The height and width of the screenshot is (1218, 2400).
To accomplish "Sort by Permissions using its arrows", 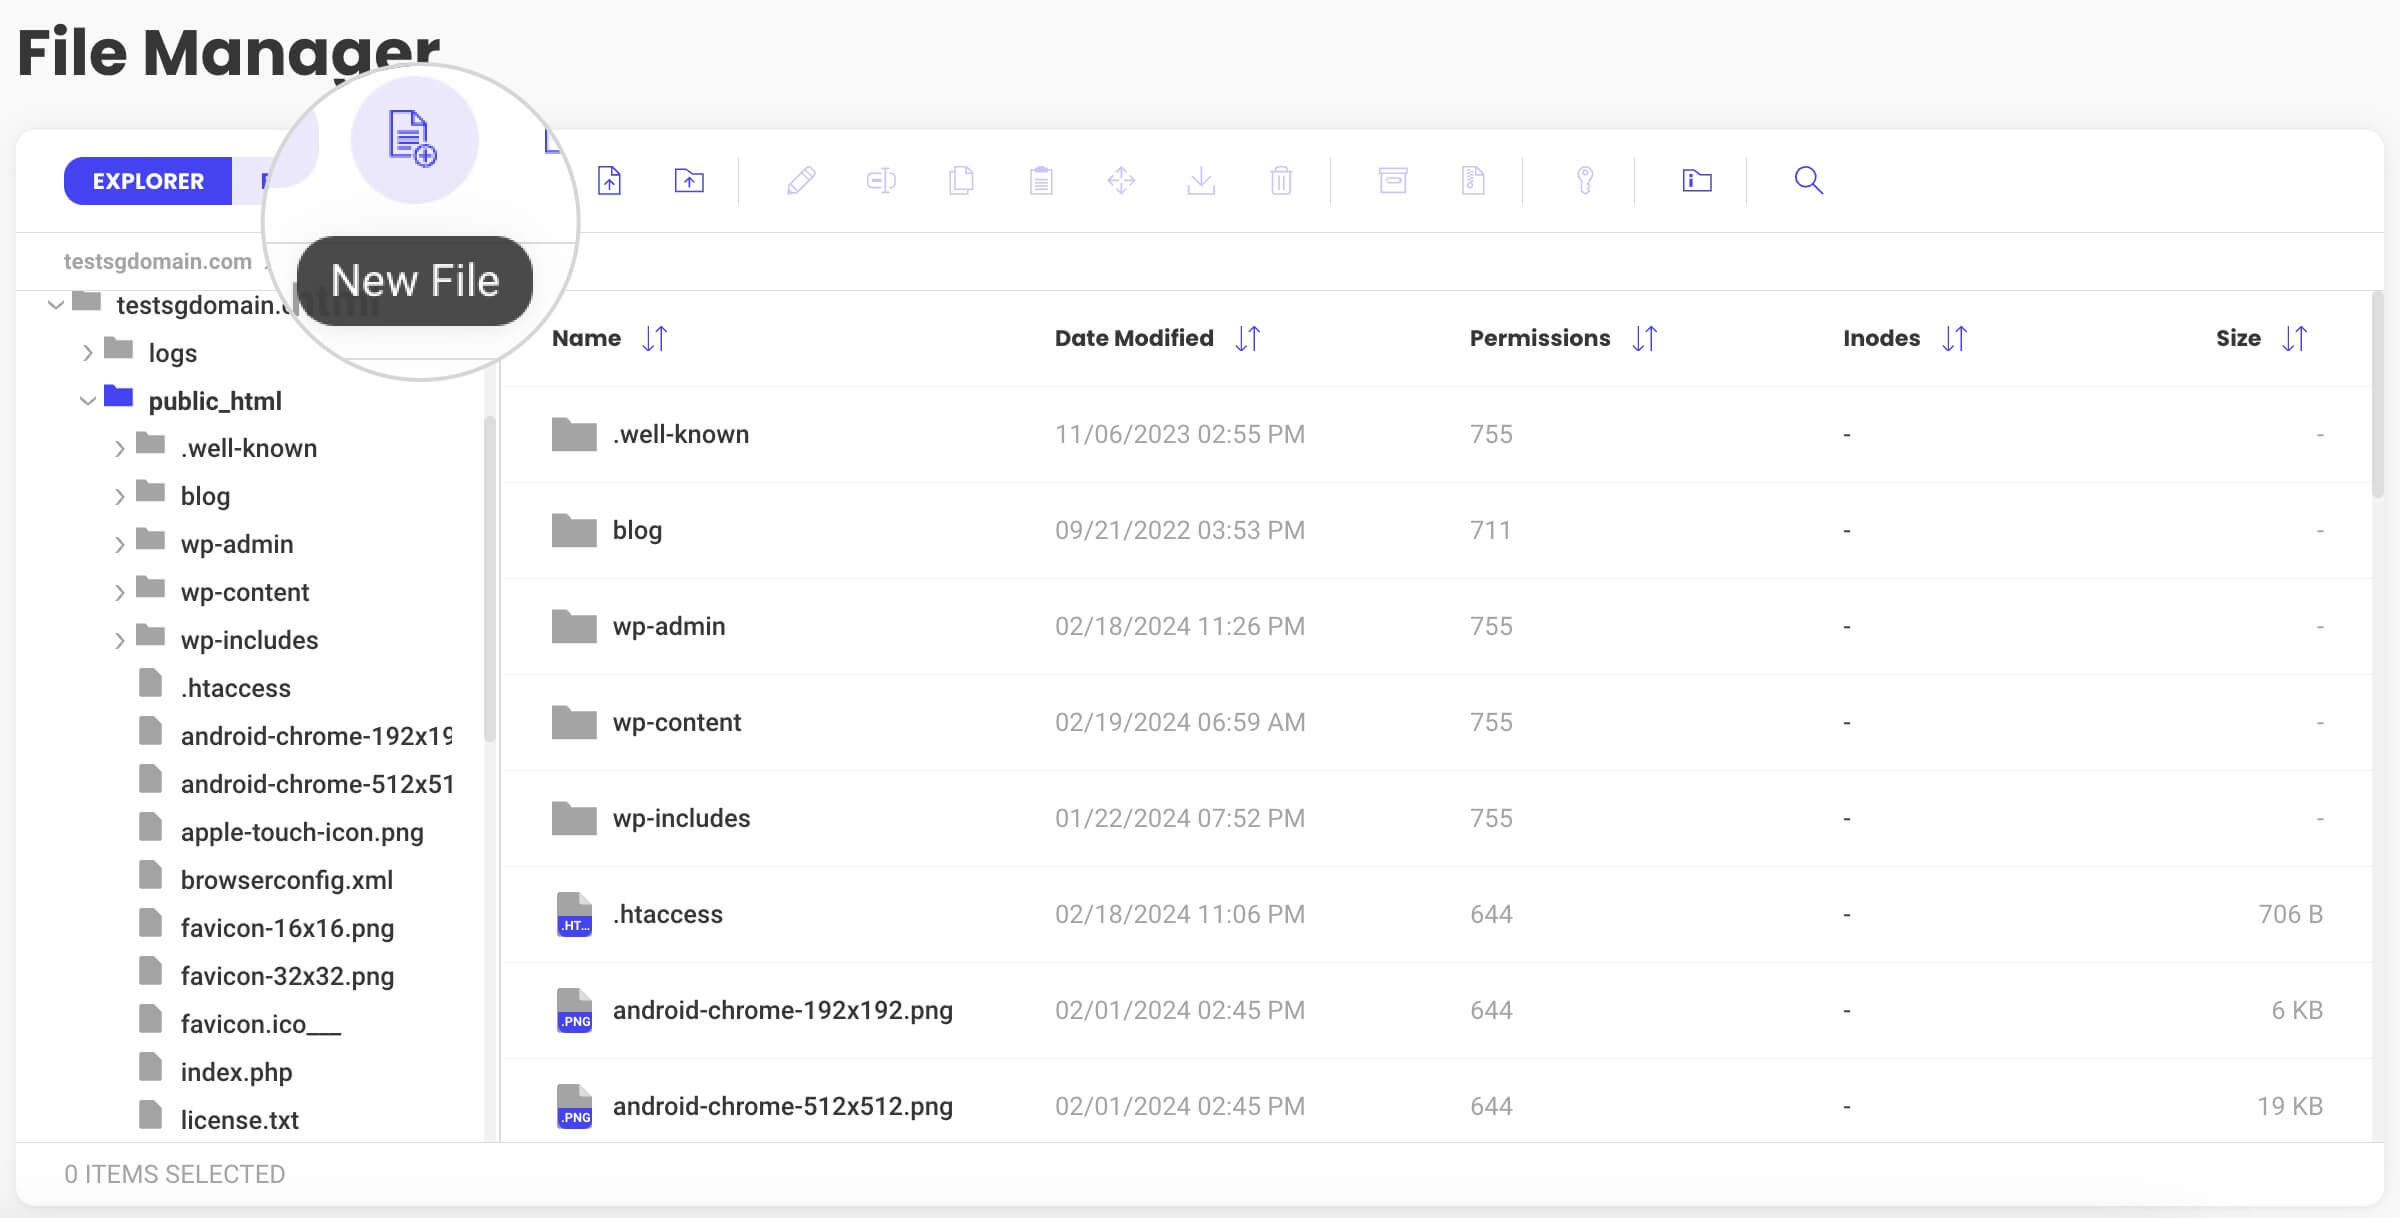I will (1645, 339).
